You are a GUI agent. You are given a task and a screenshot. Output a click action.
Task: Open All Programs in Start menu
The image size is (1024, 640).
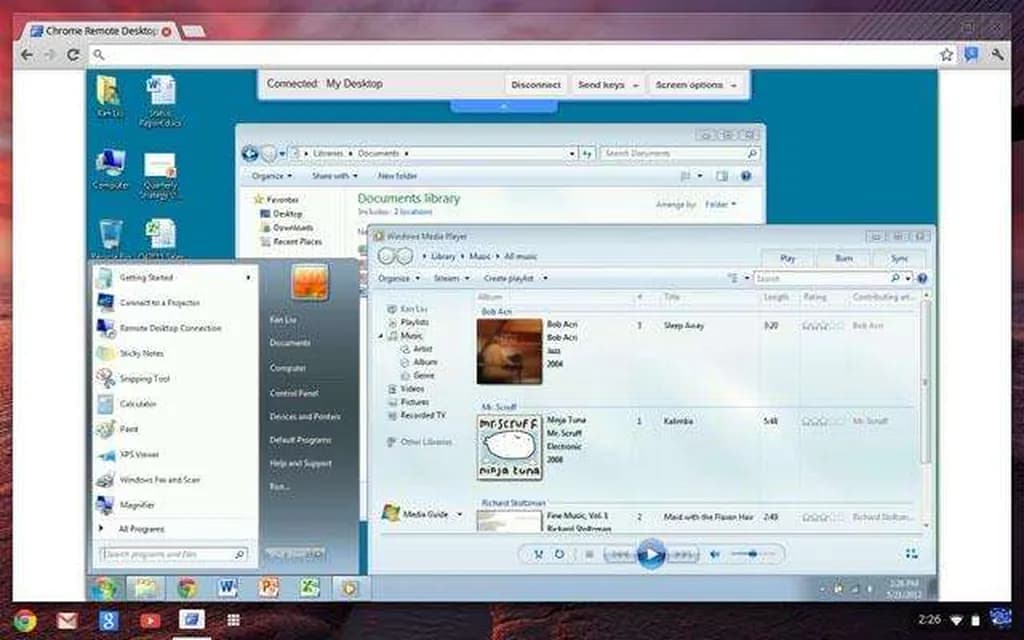(x=141, y=529)
